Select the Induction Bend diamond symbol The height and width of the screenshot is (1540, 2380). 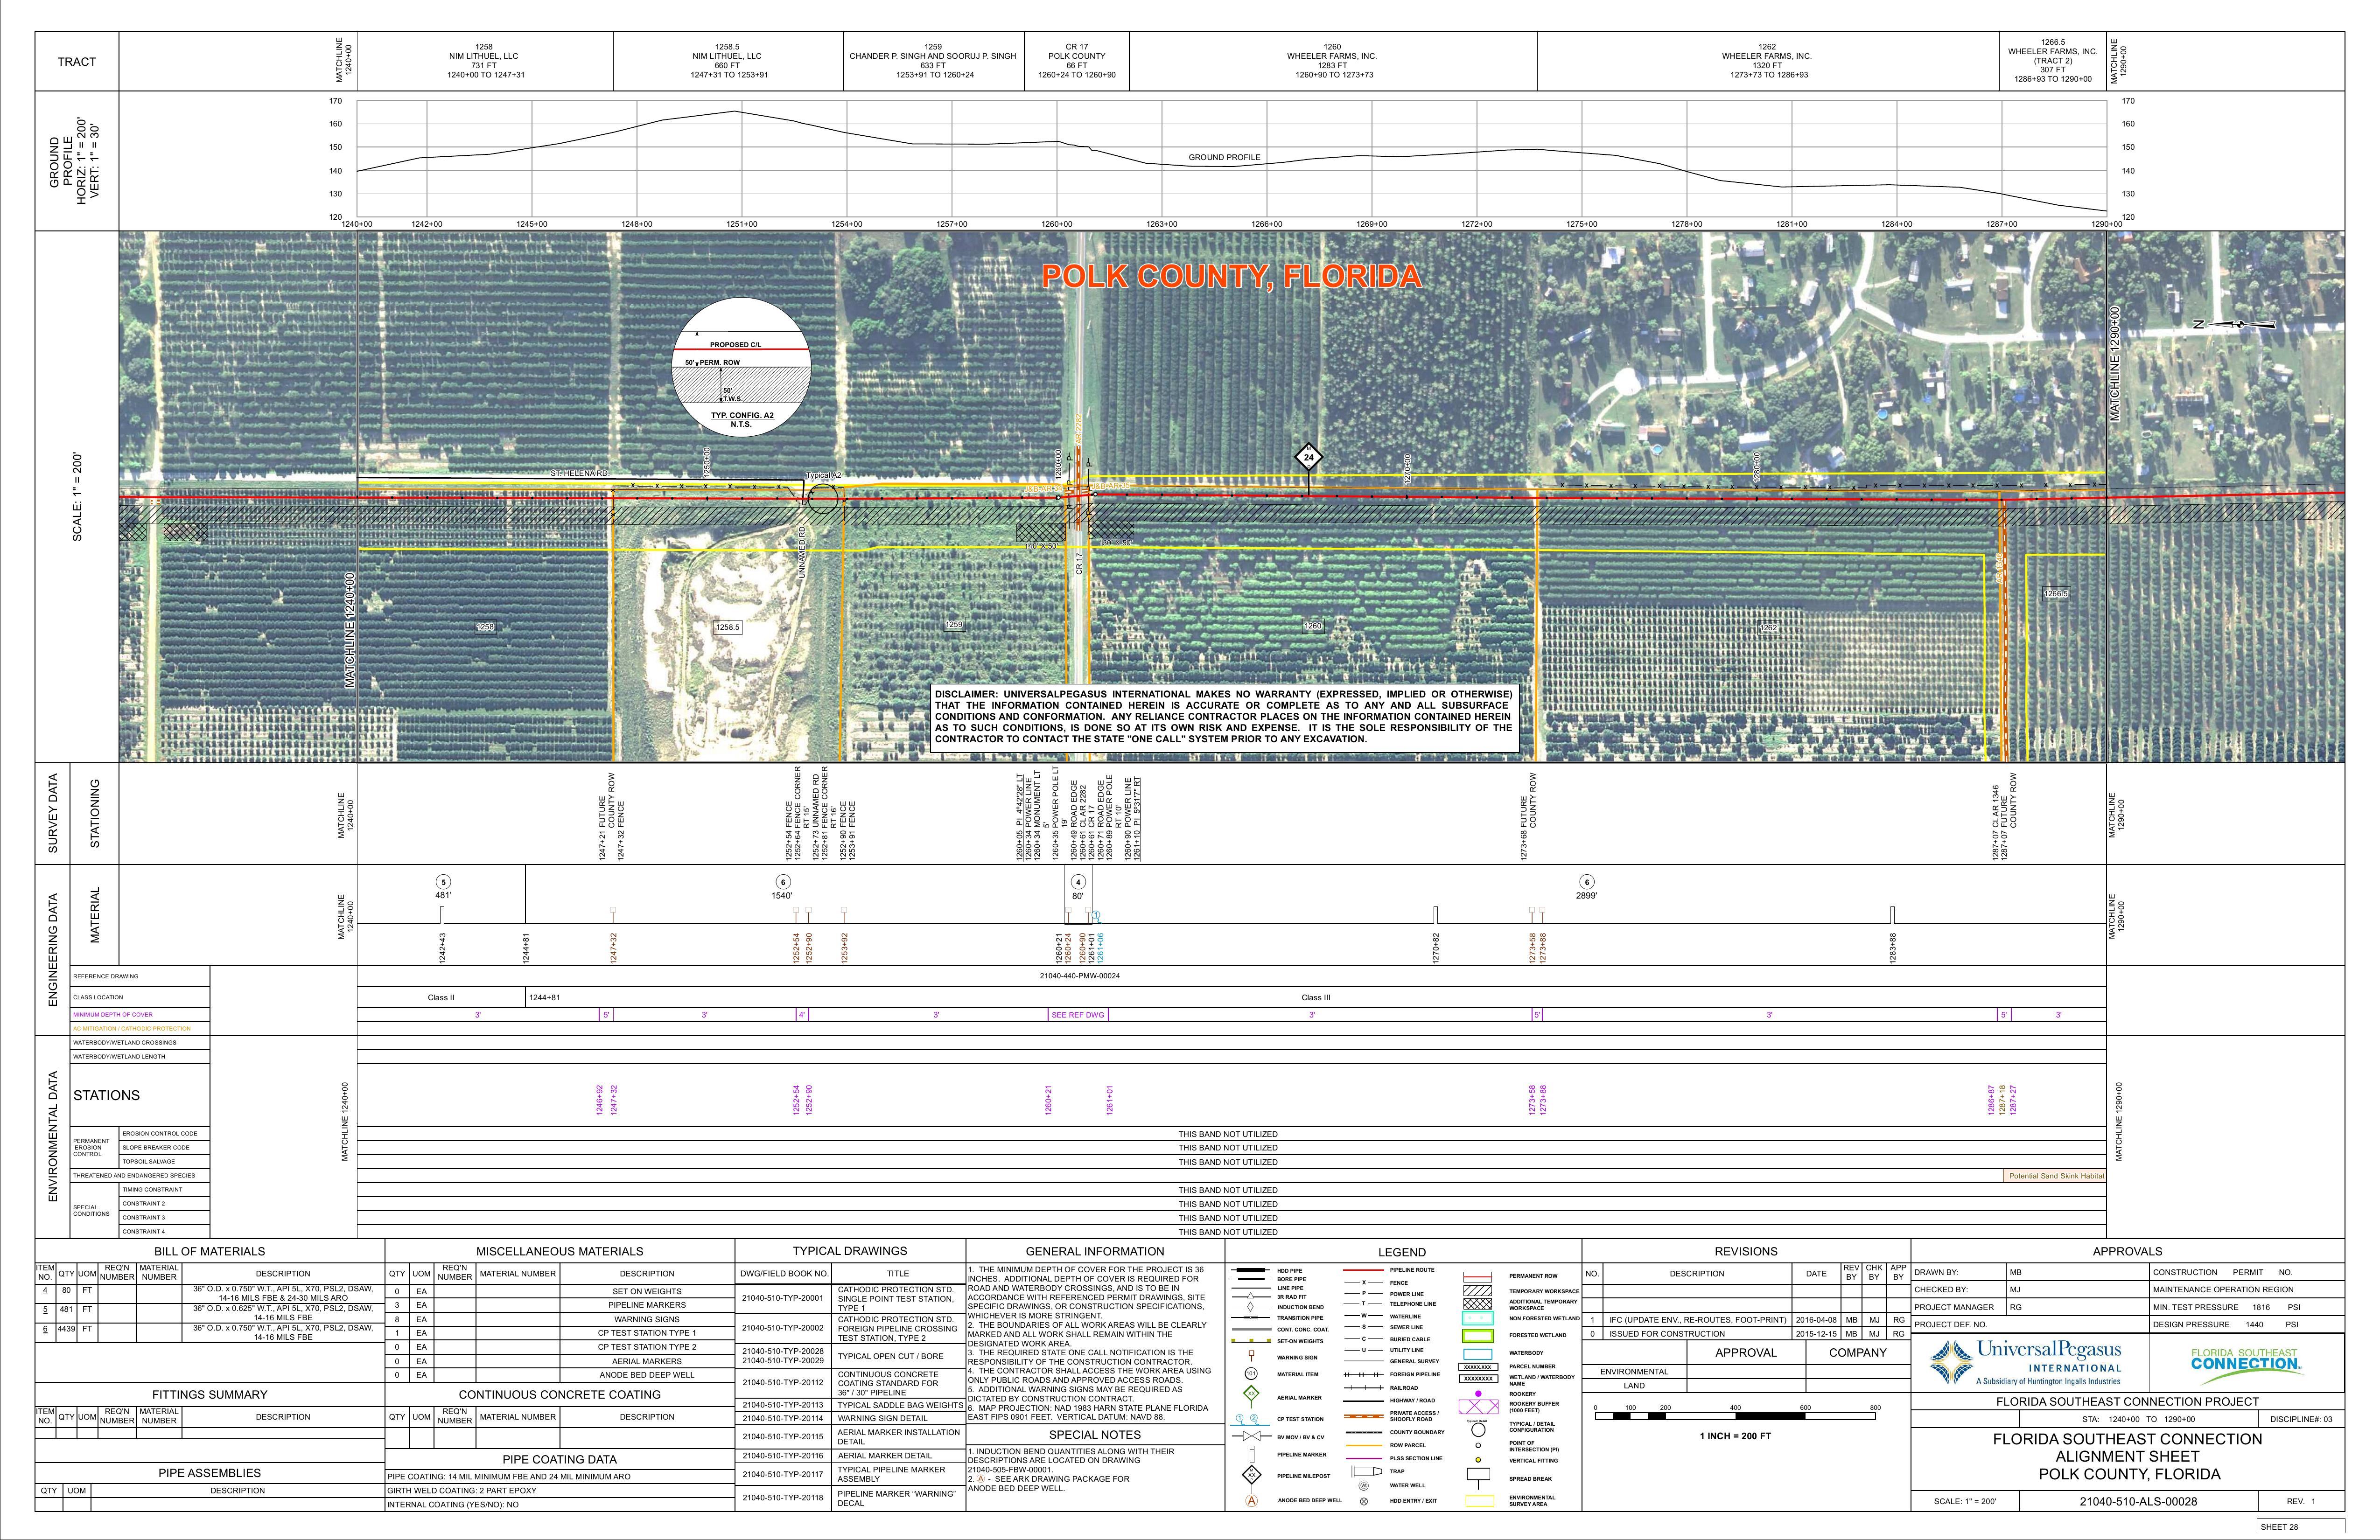pyautogui.click(x=1251, y=1307)
